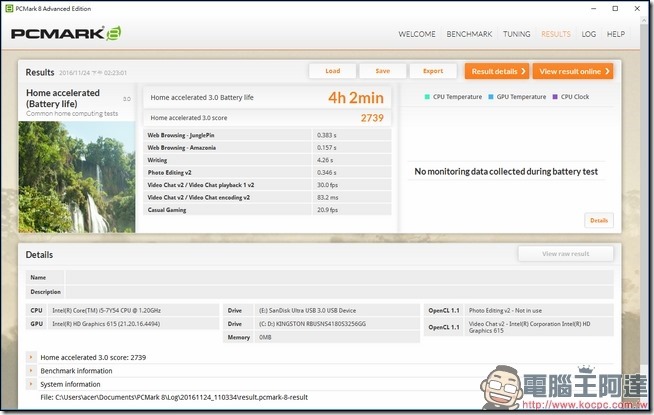This screenshot has width=654, height=415.
Task: Expand Home accelerated 3.0 score row
Action: click(31, 357)
